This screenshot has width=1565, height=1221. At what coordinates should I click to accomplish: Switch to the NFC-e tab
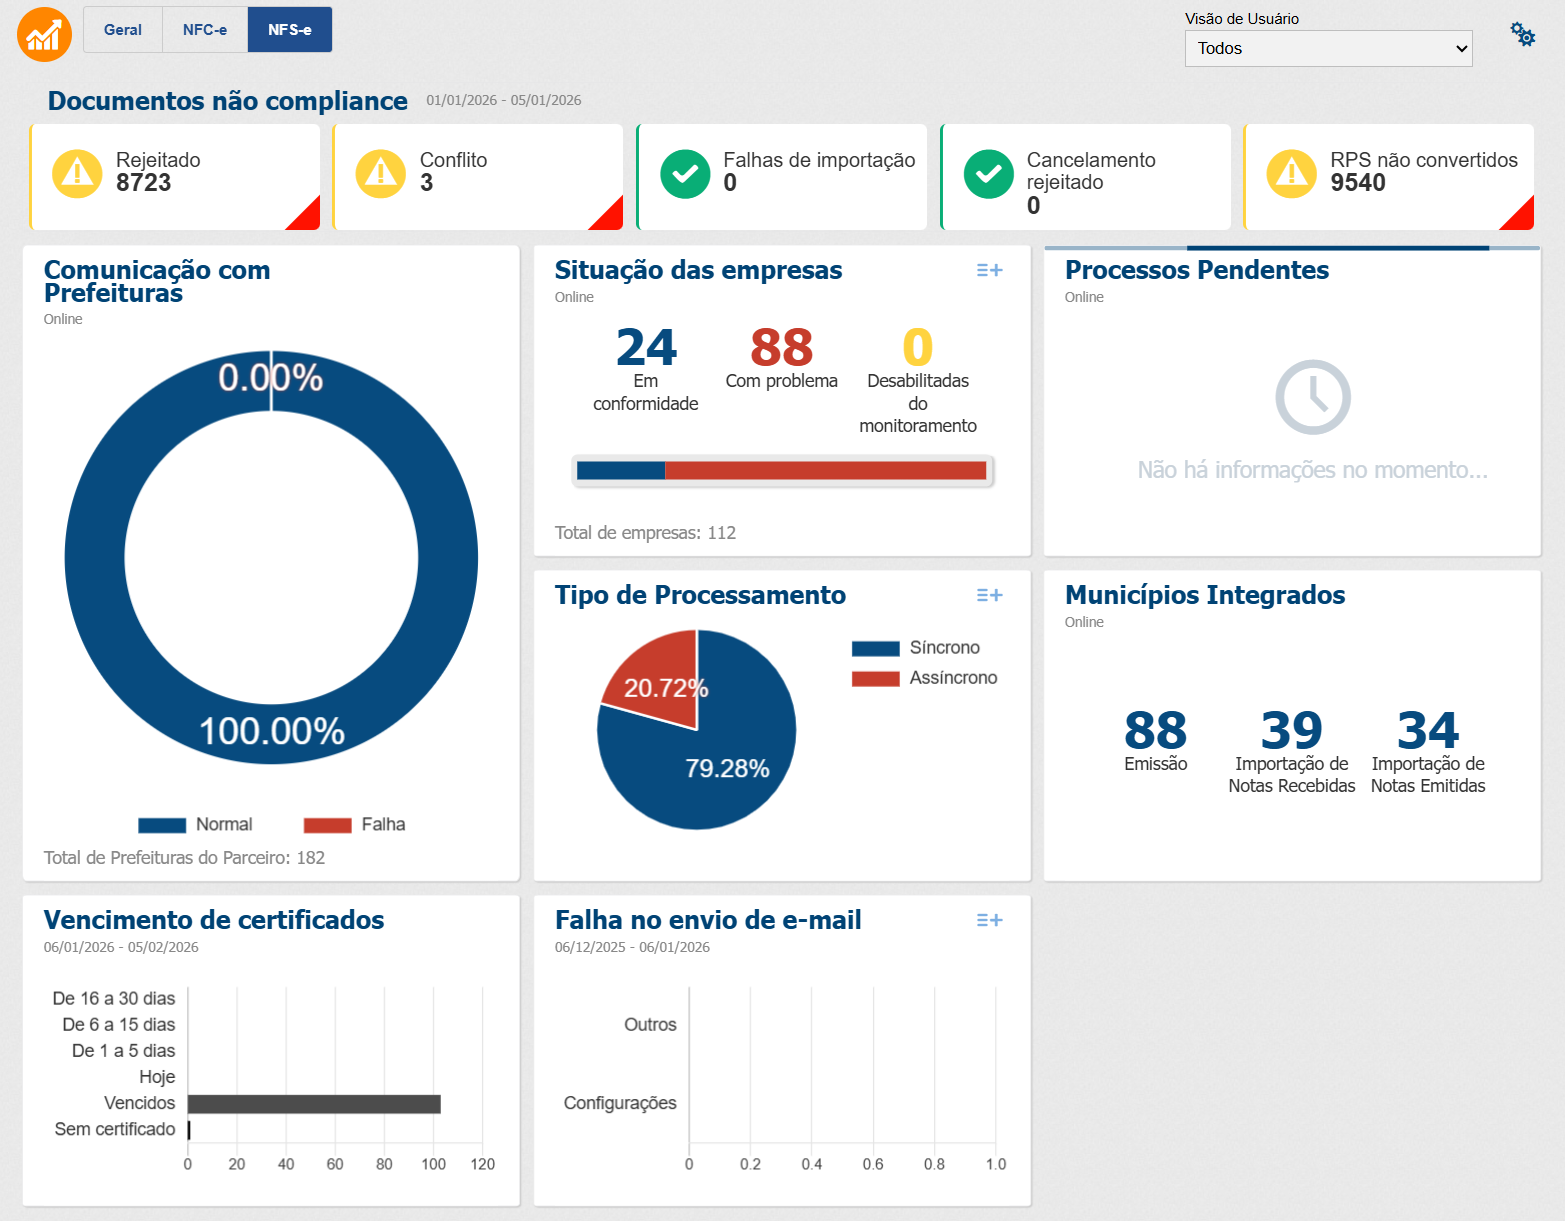point(205,30)
